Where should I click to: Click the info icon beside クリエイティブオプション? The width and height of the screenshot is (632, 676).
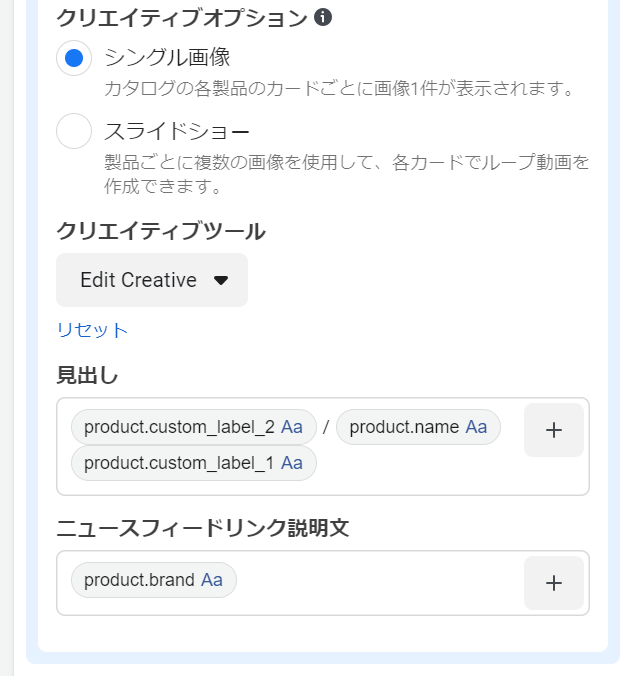(x=322, y=17)
